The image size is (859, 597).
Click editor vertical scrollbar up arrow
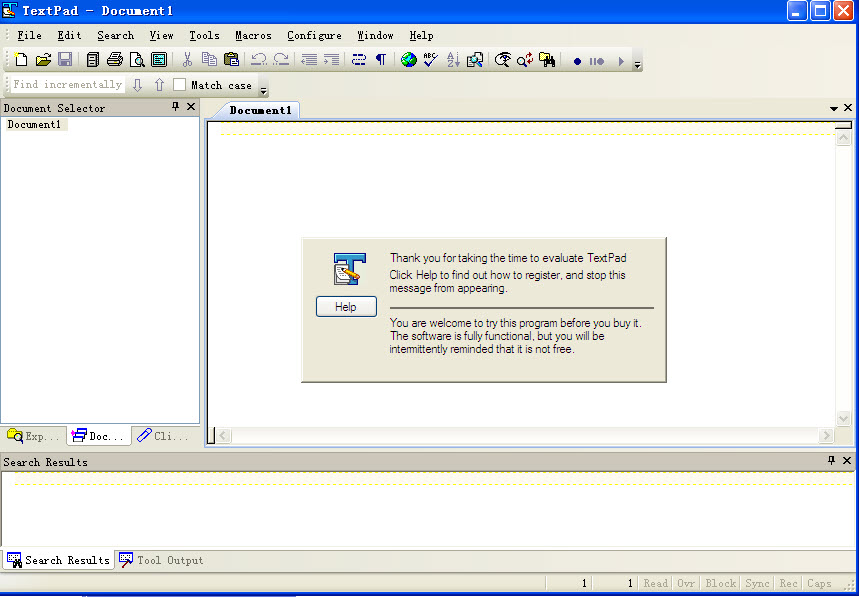pos(843,138)
